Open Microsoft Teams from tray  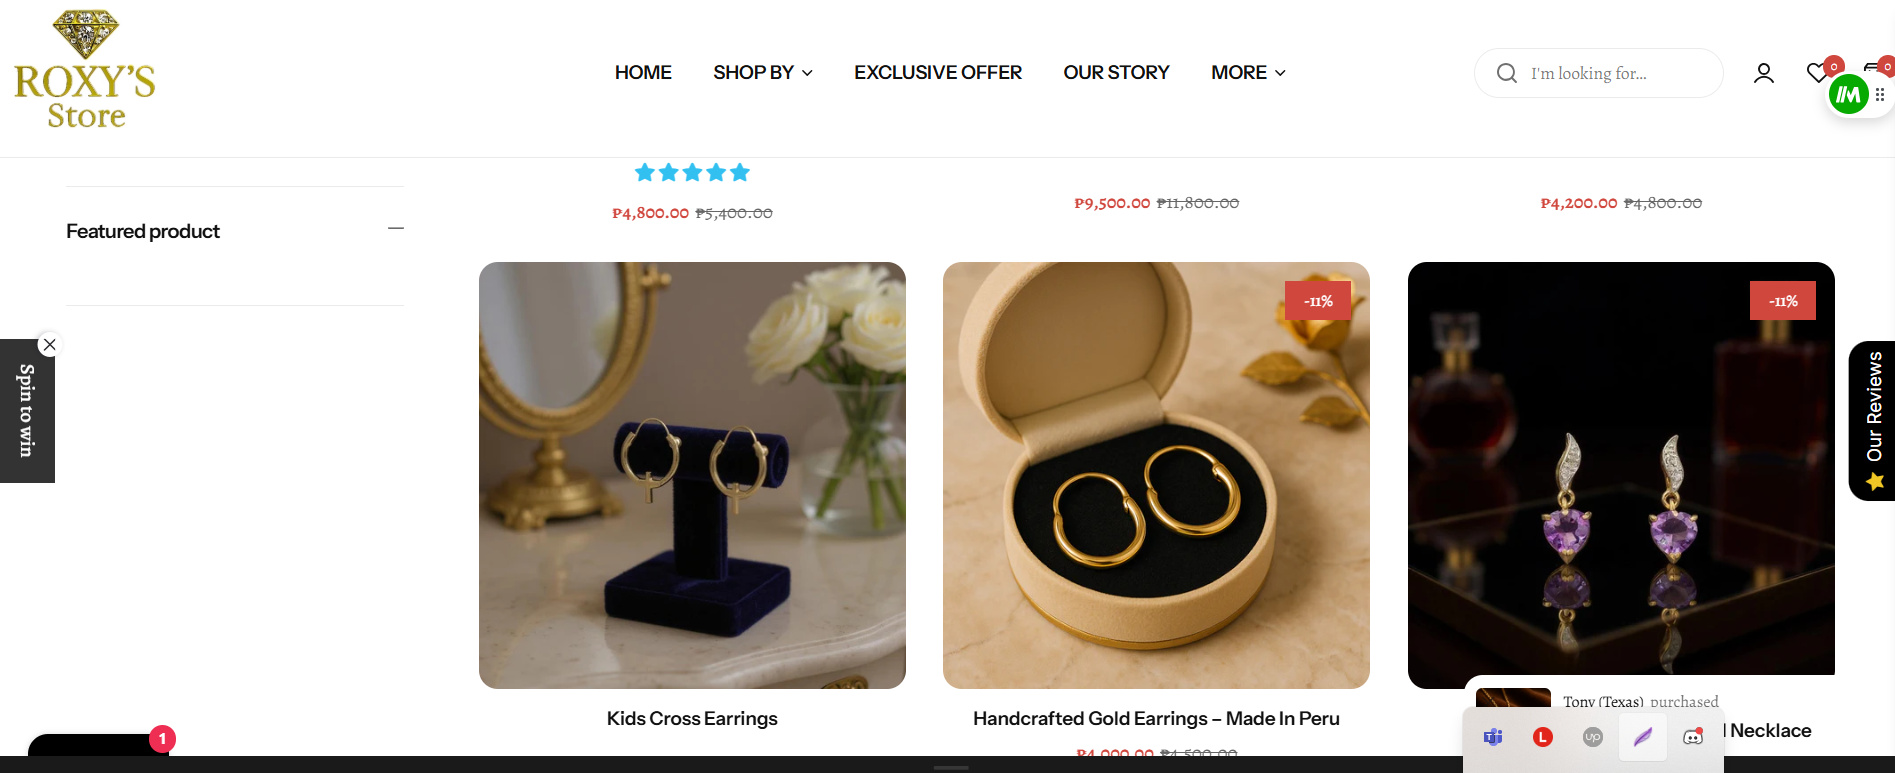click(1493, 737)
